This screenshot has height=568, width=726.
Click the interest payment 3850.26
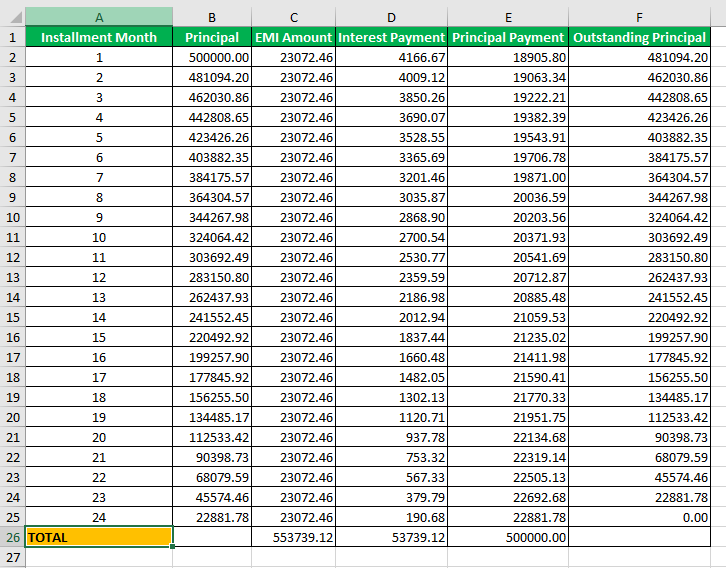(x=392, y=97)
